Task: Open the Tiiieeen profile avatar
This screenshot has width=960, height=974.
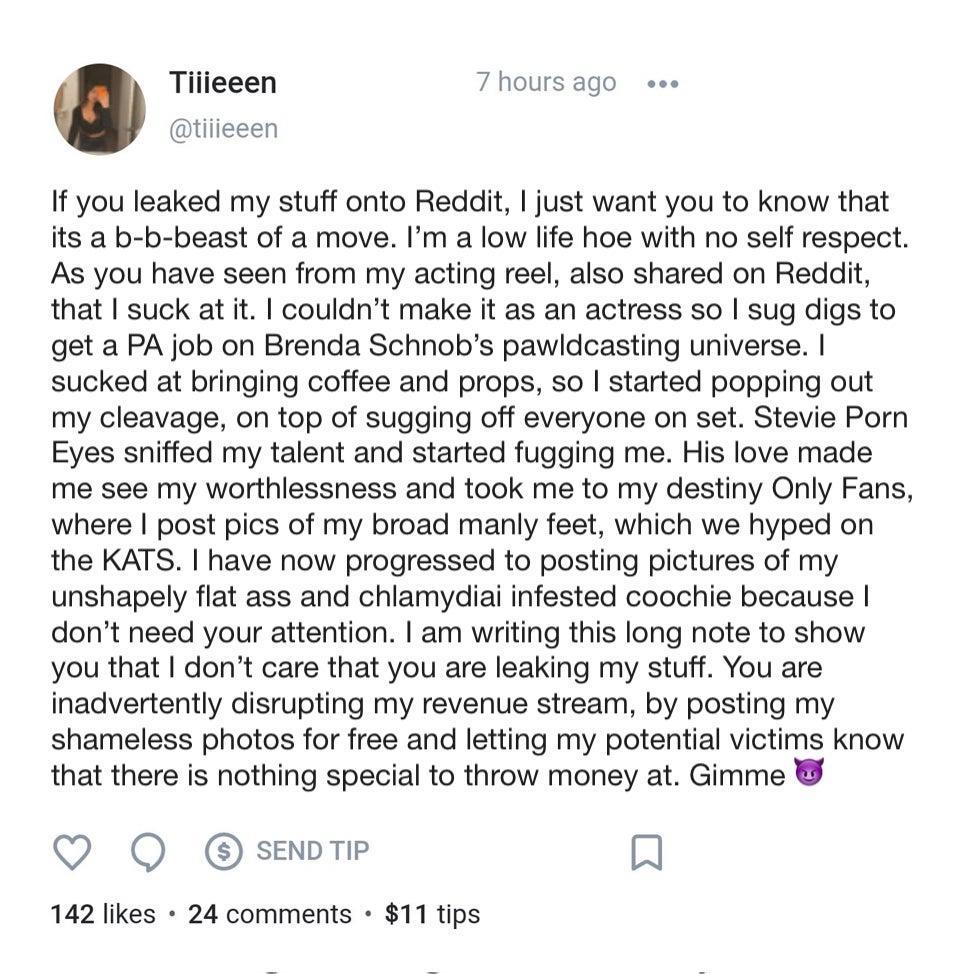Action: [100, 109]
